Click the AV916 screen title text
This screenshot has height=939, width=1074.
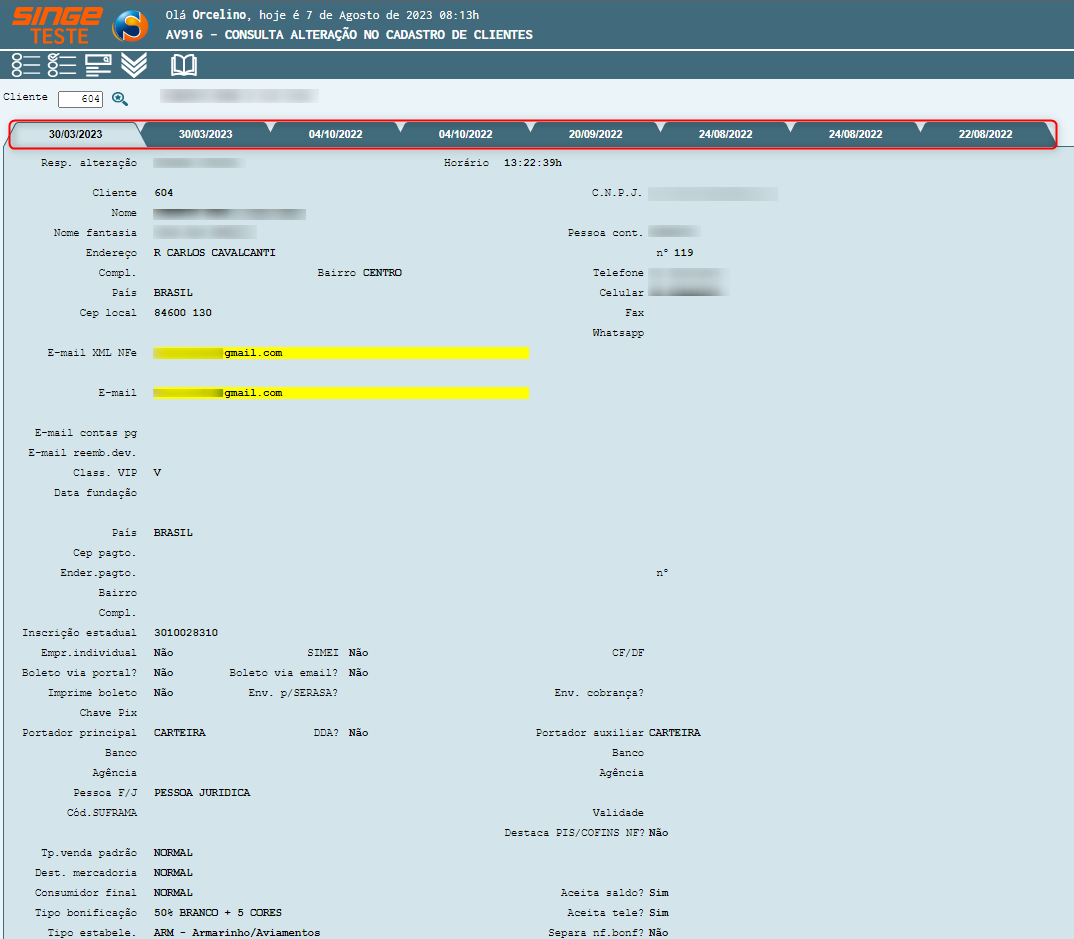point(349,35)
